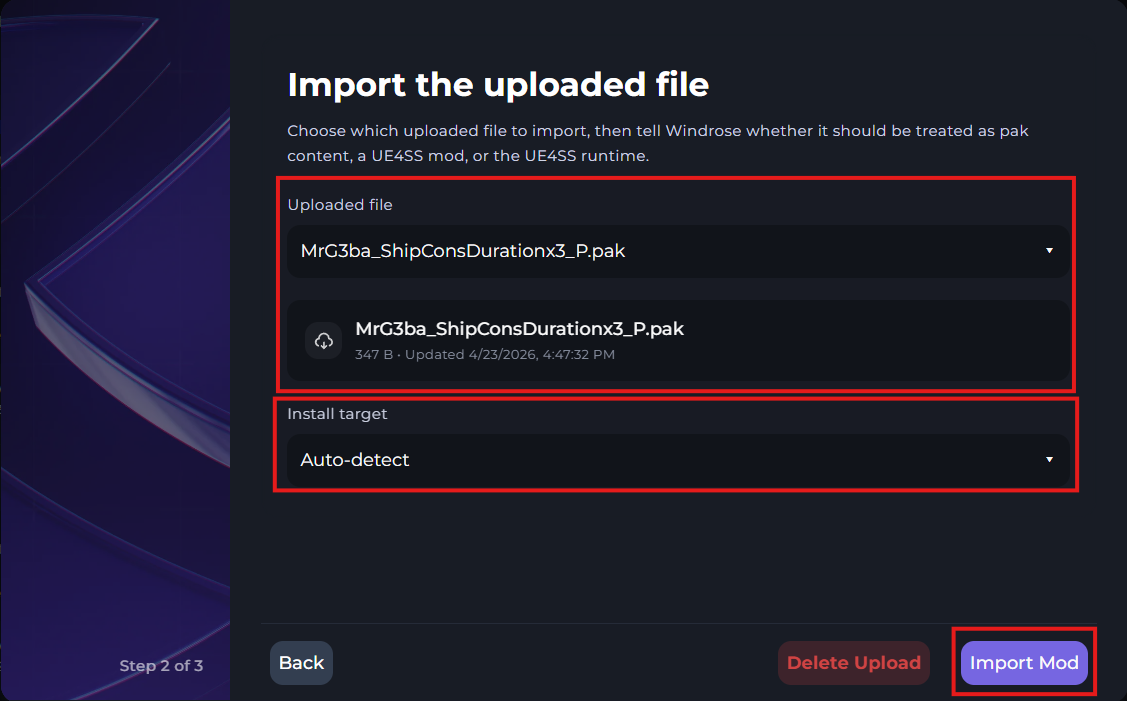1127x701 pixels.
Task: Click the Install target dropdown arrow
Action: pos(1049,460)
